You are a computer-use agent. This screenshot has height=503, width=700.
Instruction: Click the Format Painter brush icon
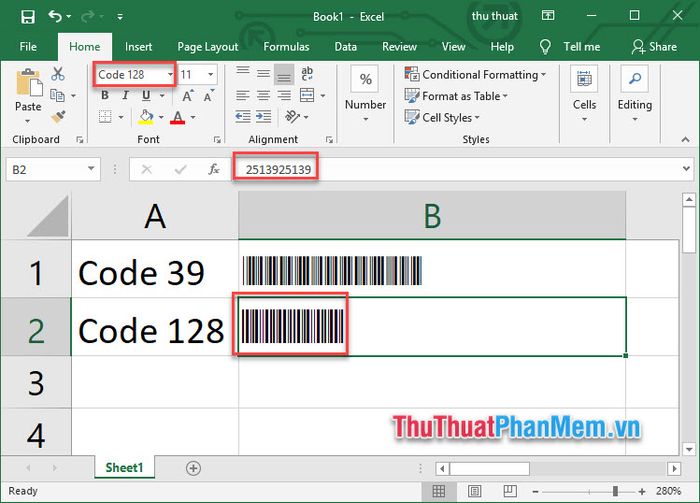point(58,116)
